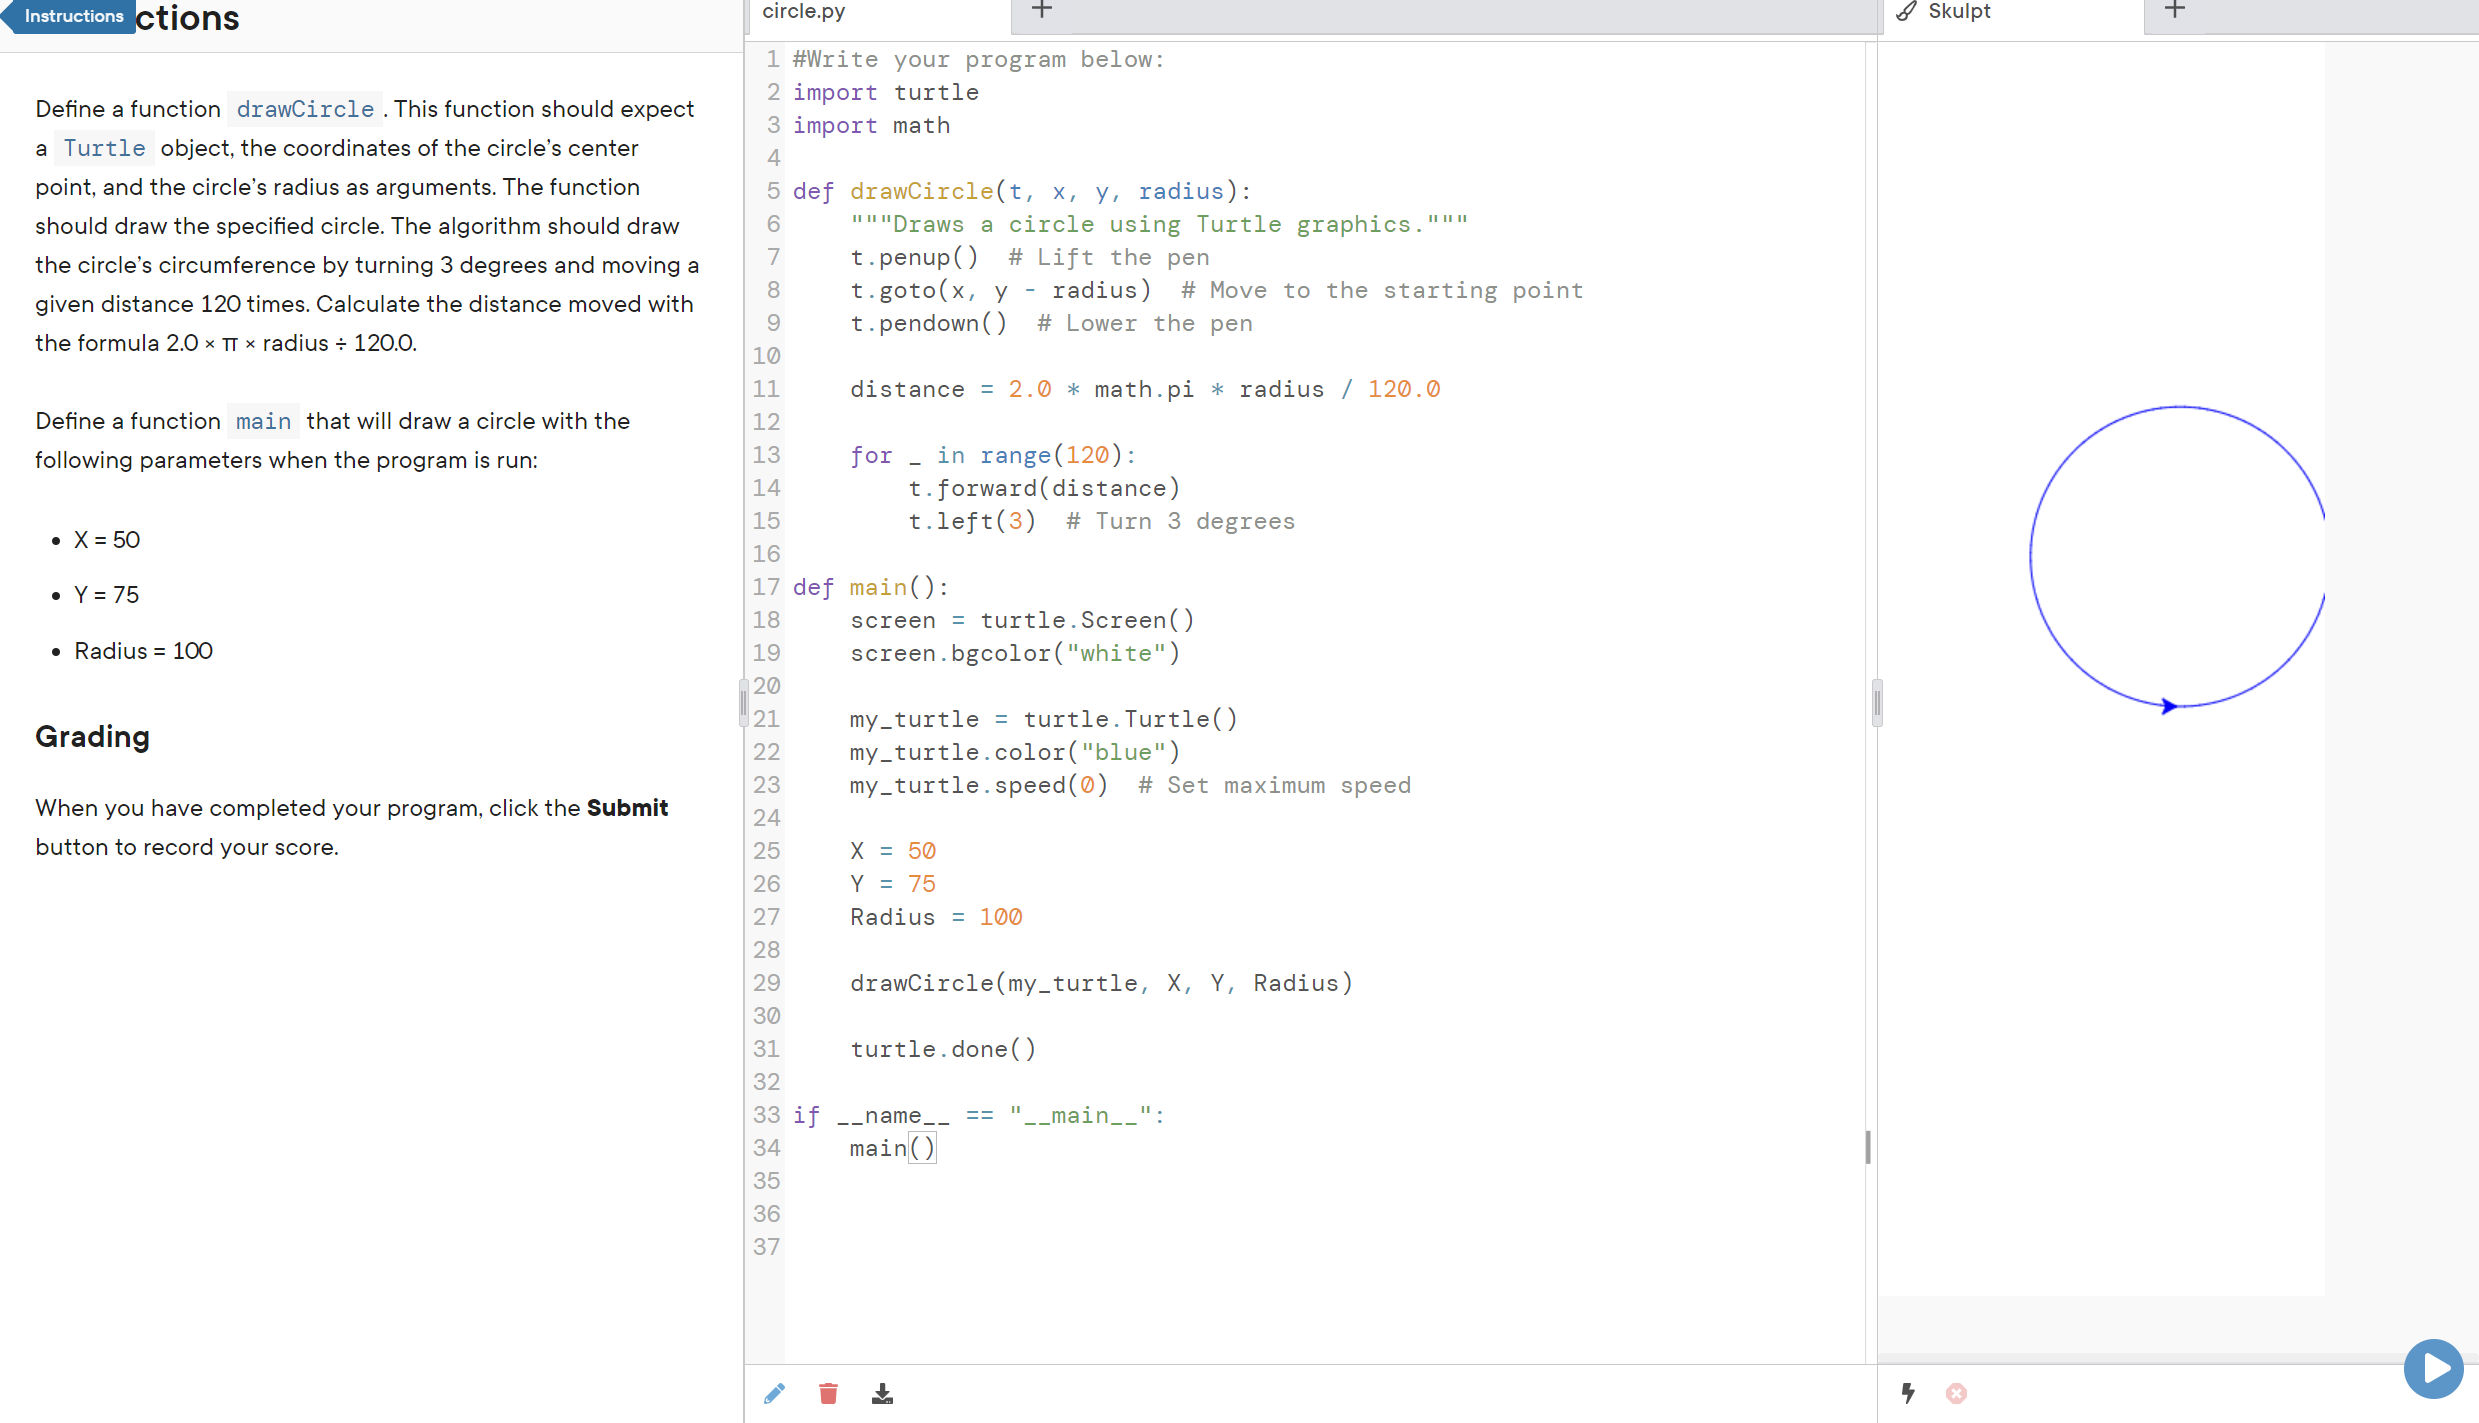Viewport: 2479px width, 1423px height.
Task: Collapse the editor using the right divider handle
Action: (1876, 701)
